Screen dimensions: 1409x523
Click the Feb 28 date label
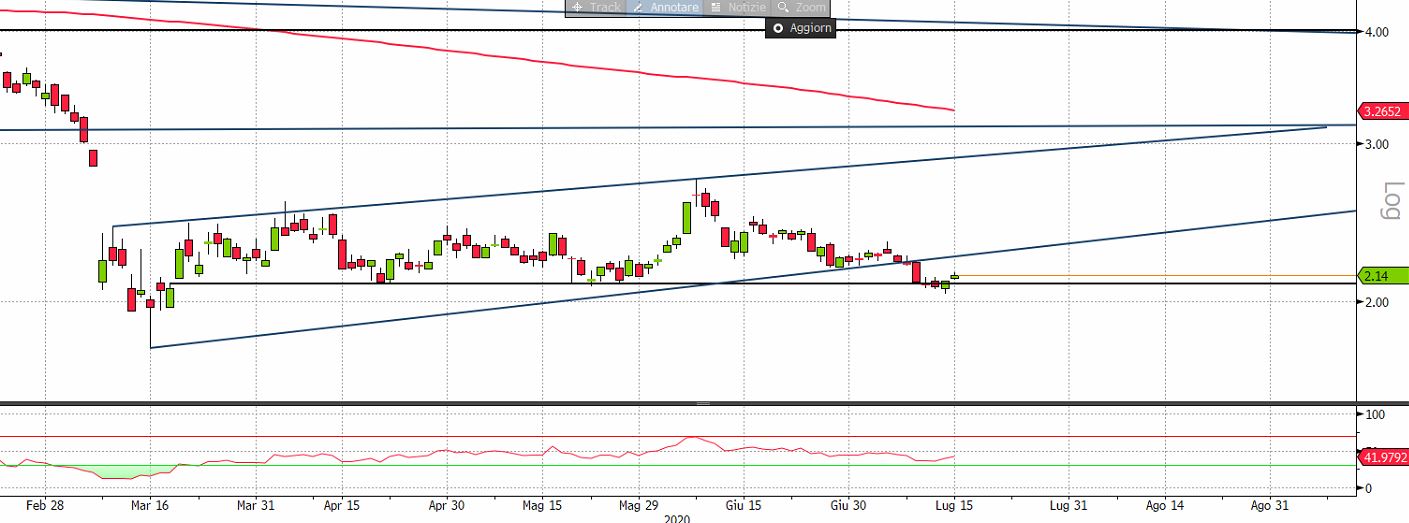46,506
